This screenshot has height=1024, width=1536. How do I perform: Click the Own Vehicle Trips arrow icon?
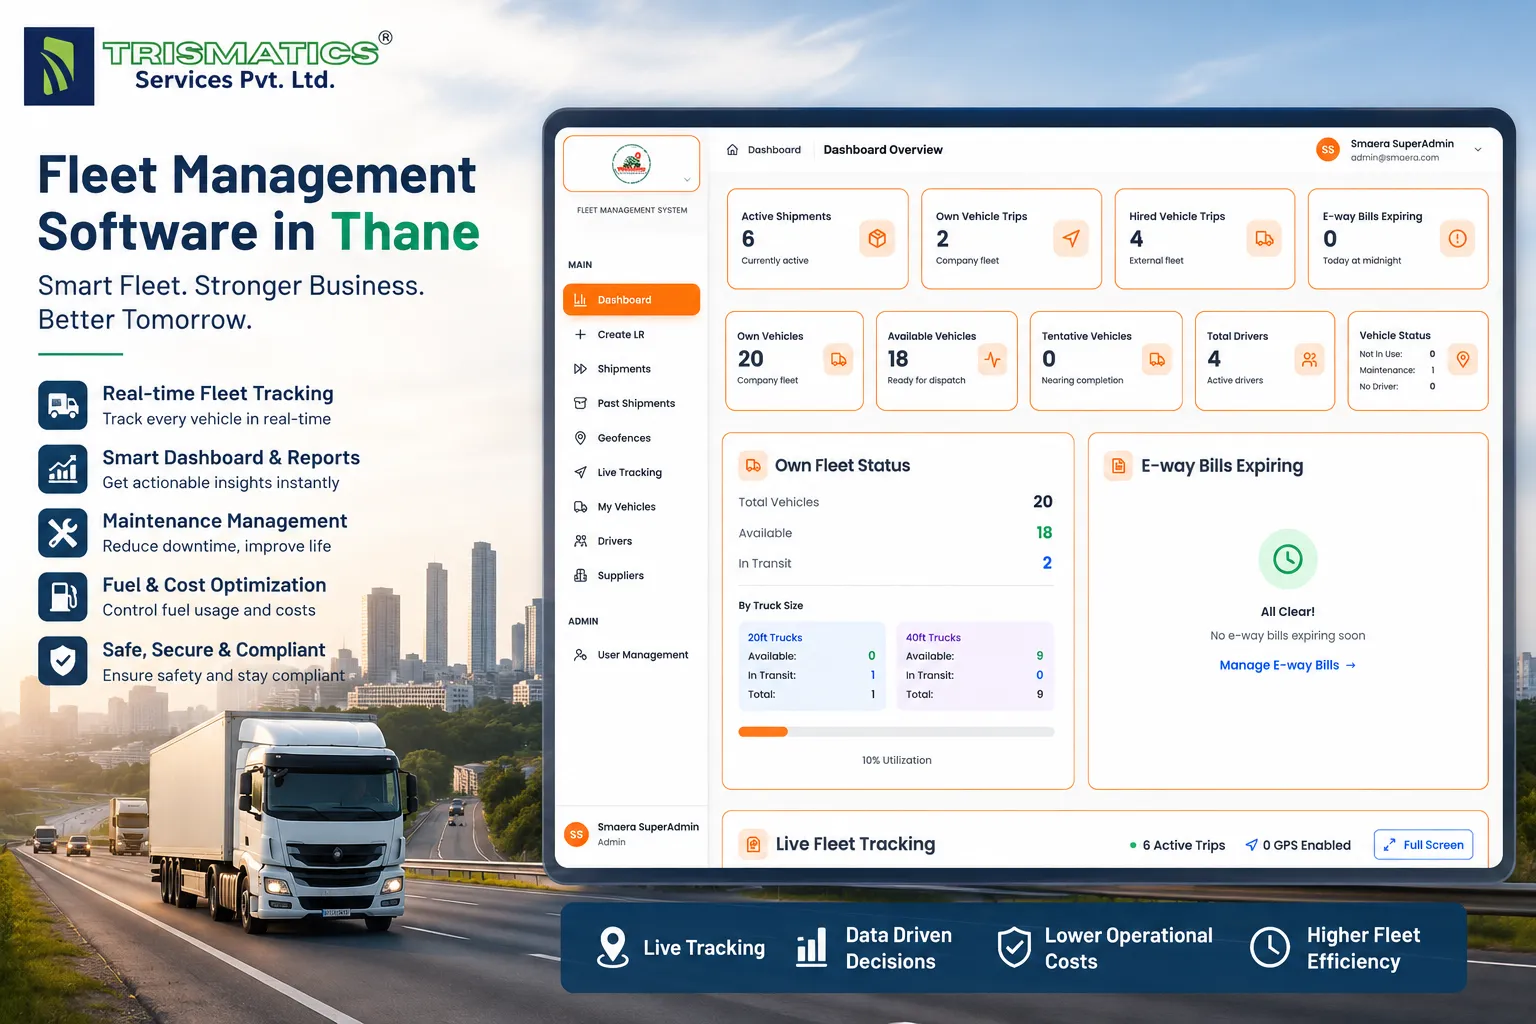point(1071,239)
